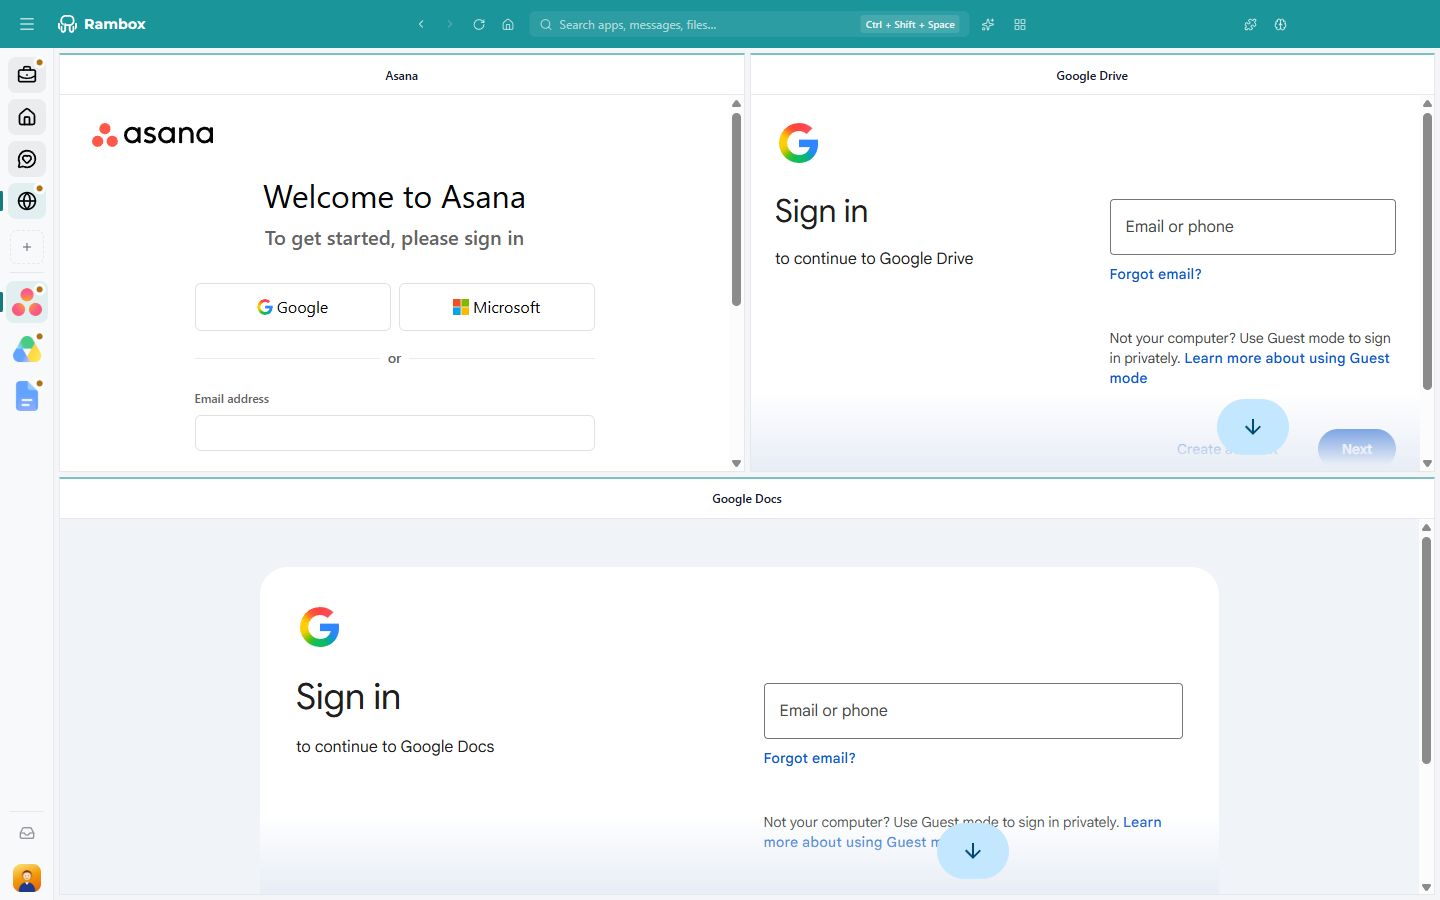Click Forgot email? in Google Docs panel
1440x900 pixels.
point(809,758)
